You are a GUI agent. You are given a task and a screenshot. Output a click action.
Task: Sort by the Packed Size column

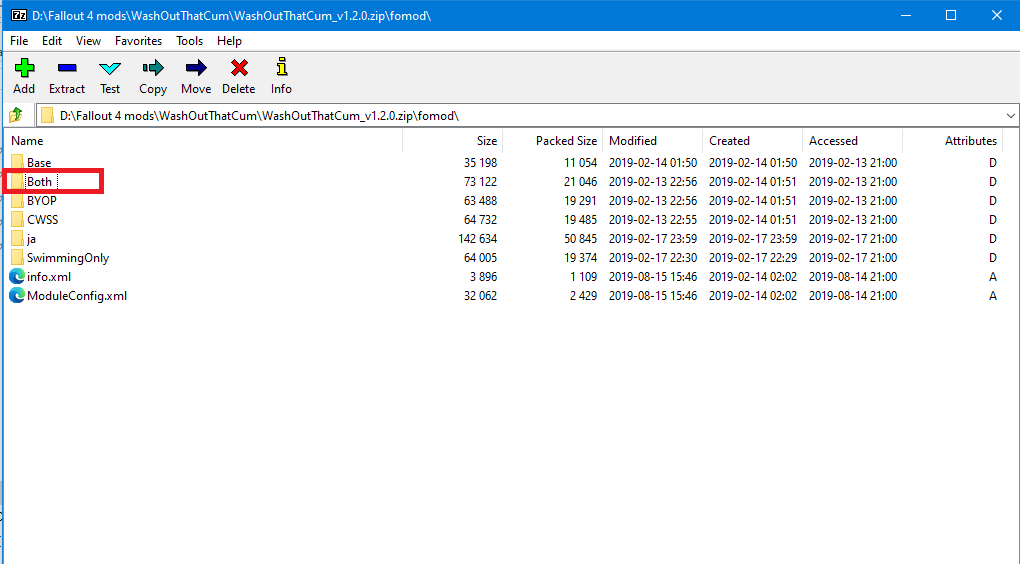point(566,141)
